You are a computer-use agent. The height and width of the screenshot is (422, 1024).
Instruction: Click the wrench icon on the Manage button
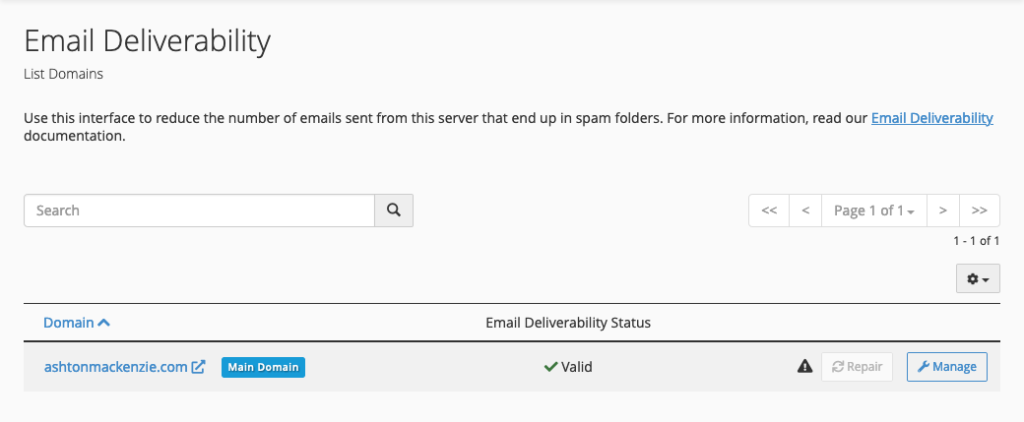pos(923,367)
